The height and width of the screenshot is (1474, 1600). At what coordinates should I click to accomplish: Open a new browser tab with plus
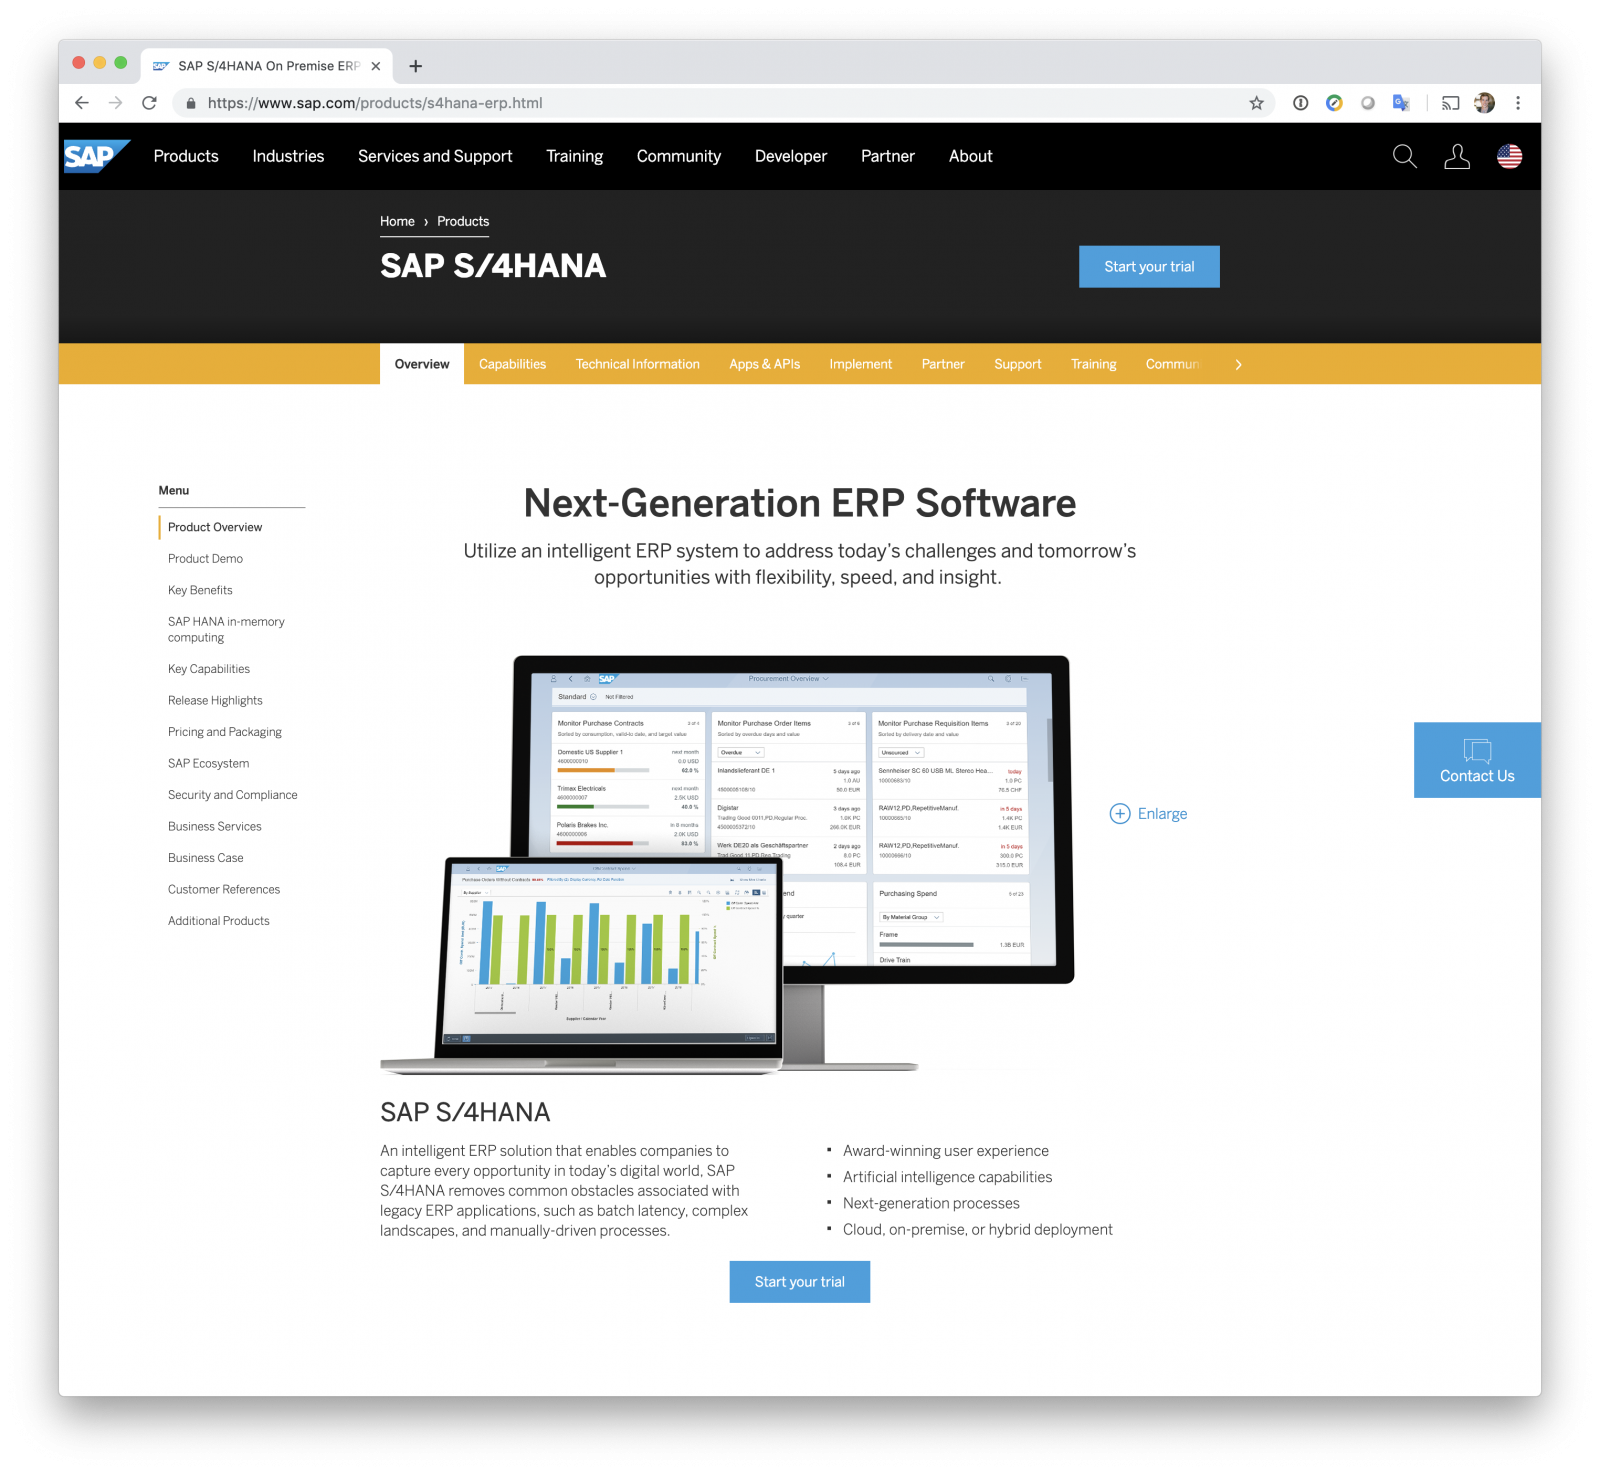coord(416,66)
